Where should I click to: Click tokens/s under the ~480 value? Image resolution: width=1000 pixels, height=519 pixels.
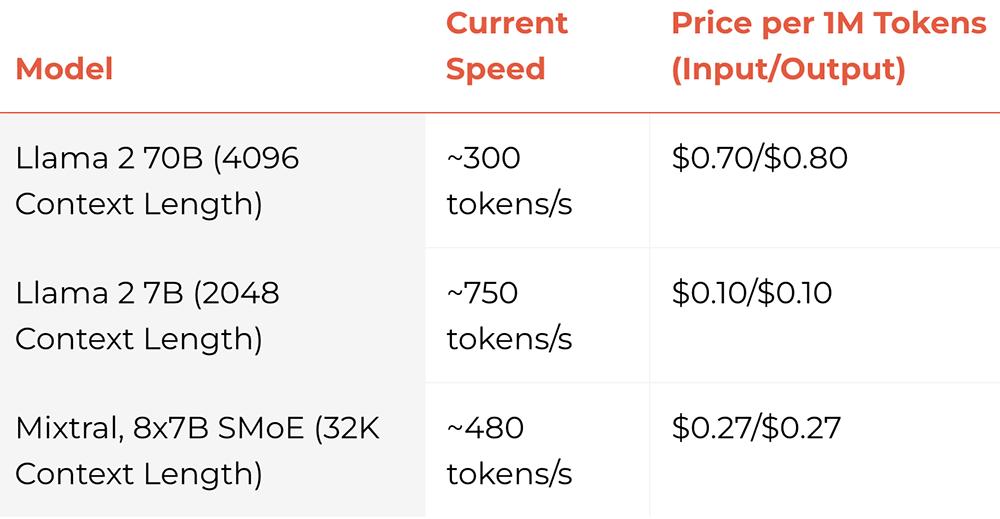click(509, 474)
